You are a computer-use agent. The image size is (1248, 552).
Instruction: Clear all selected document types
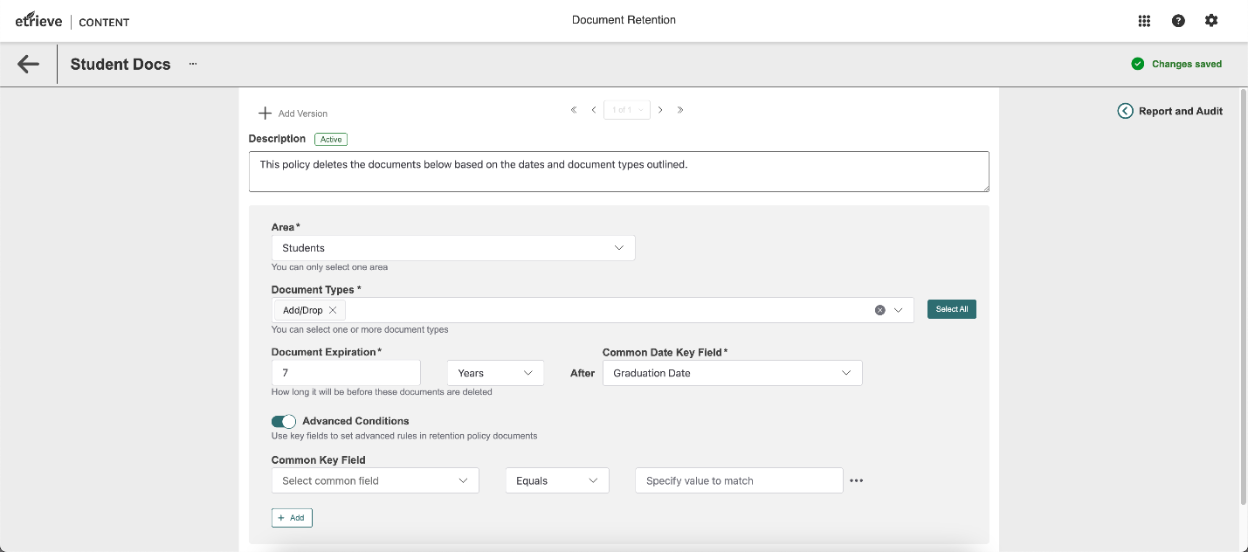880,310
